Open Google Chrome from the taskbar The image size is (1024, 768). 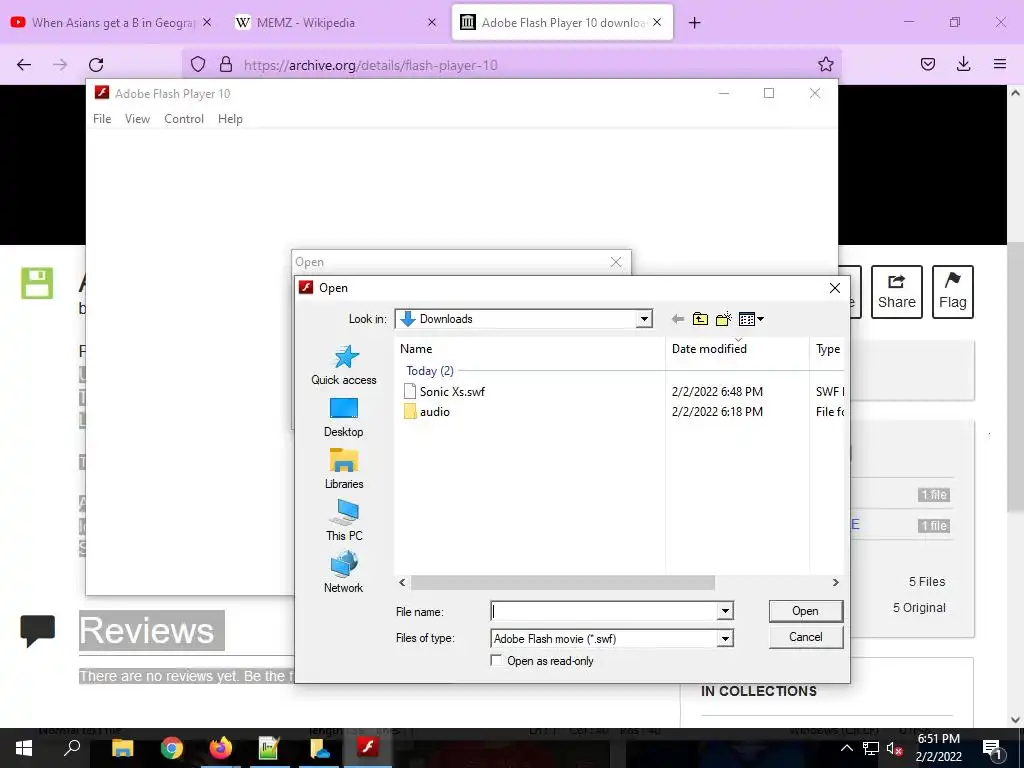tap(172, 748)
